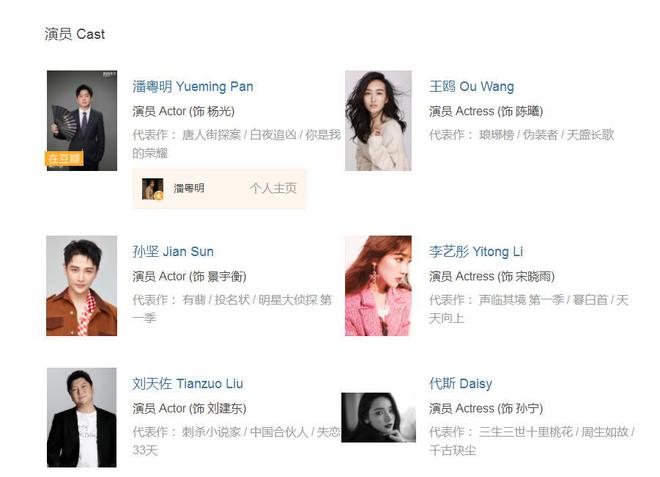Open Yitong Li's name link
This screenshot has height=477, width=660.
[476, 252]
